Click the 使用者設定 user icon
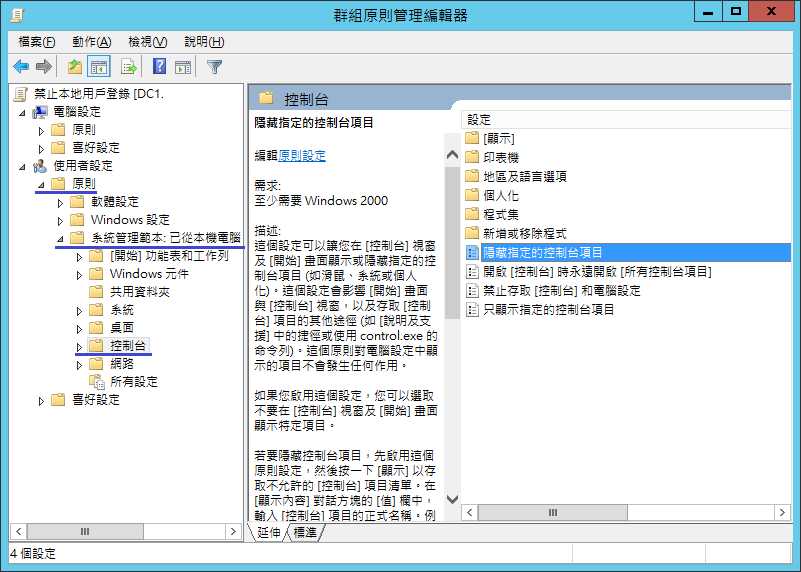 (40, 166)
